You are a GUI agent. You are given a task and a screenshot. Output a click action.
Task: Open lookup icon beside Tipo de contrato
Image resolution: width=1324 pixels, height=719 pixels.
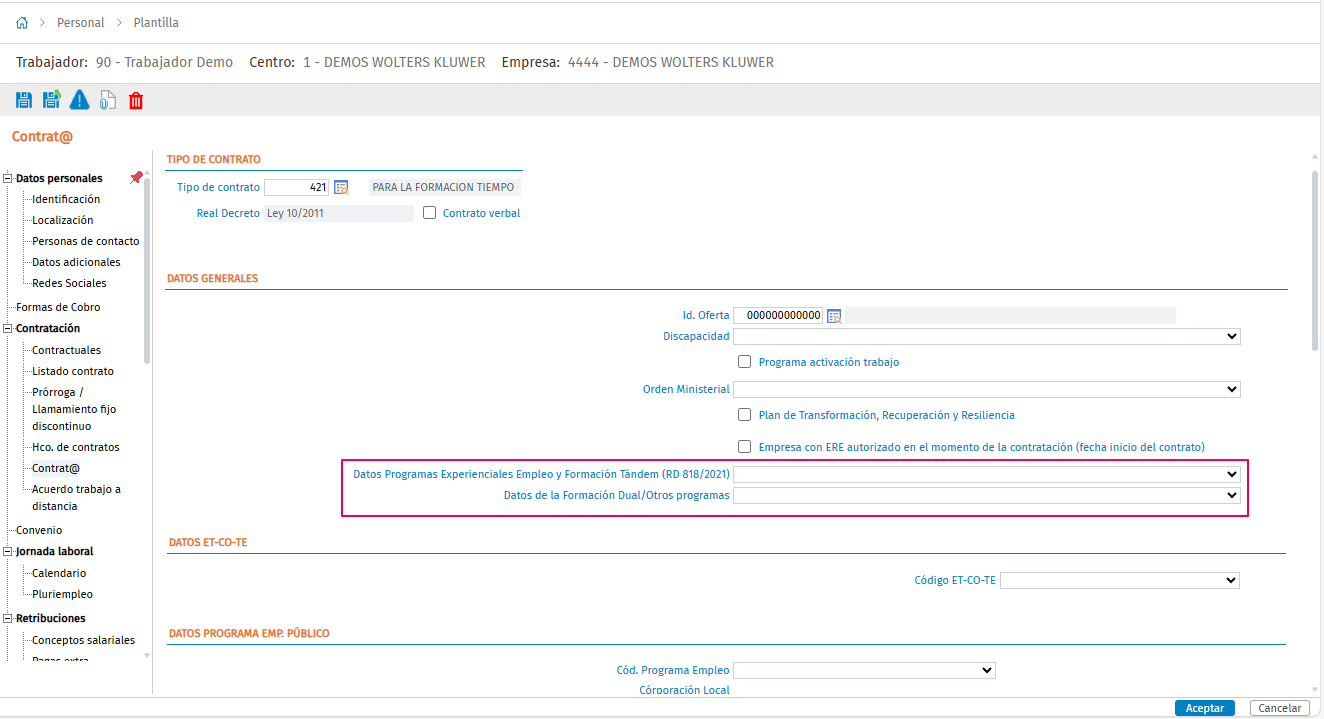pos(341,187)
